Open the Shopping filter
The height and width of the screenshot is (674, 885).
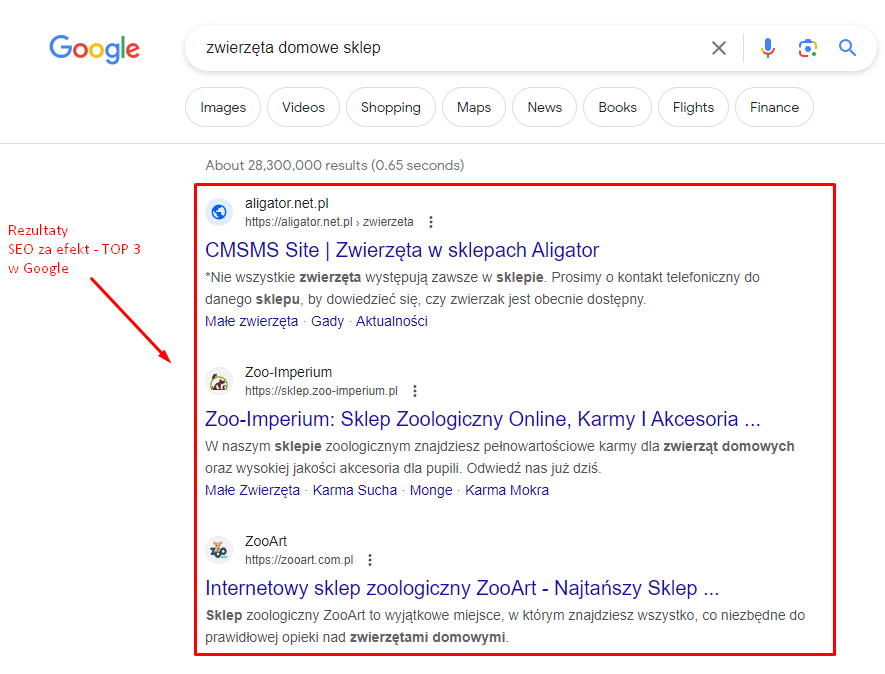pyautogui.click(x=391, y=107)
